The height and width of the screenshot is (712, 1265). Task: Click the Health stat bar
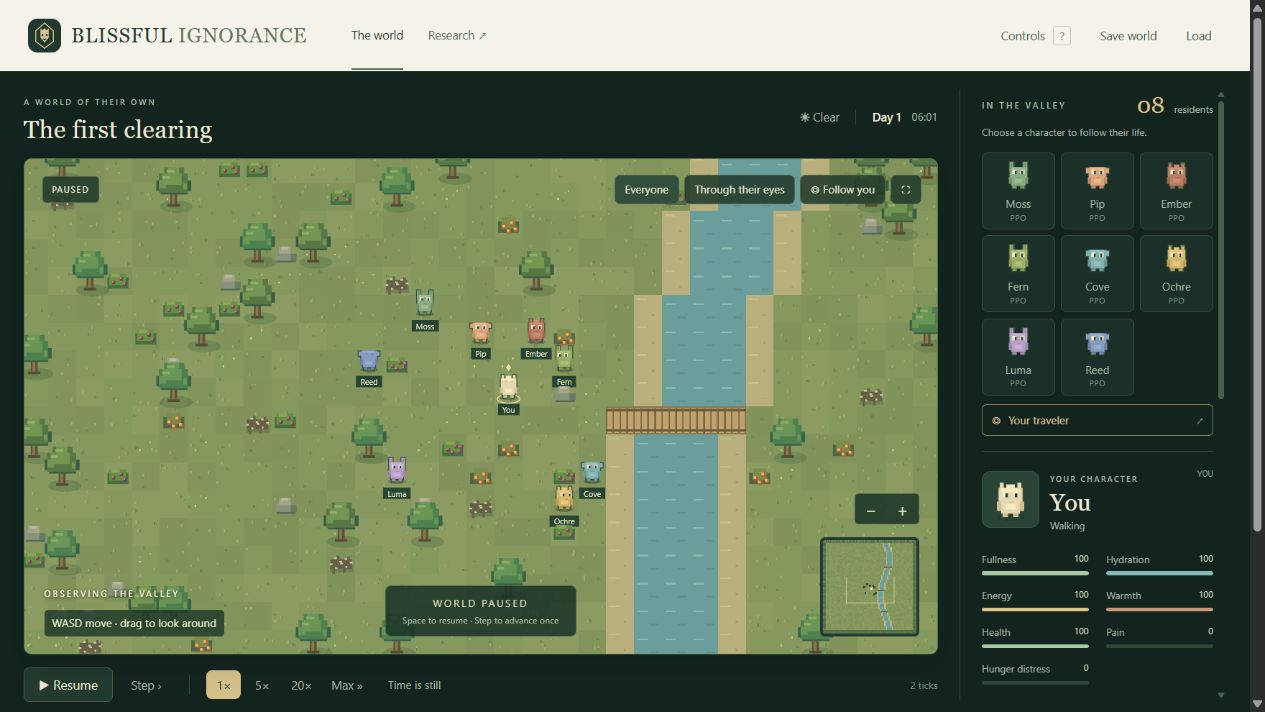pyautogui.click(x=1035, y=646)
